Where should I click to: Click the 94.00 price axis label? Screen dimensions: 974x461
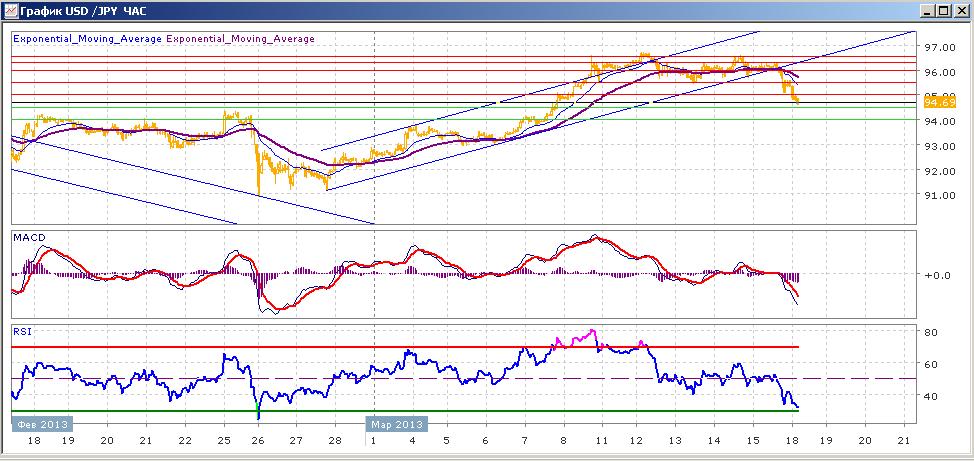(939, 121)
